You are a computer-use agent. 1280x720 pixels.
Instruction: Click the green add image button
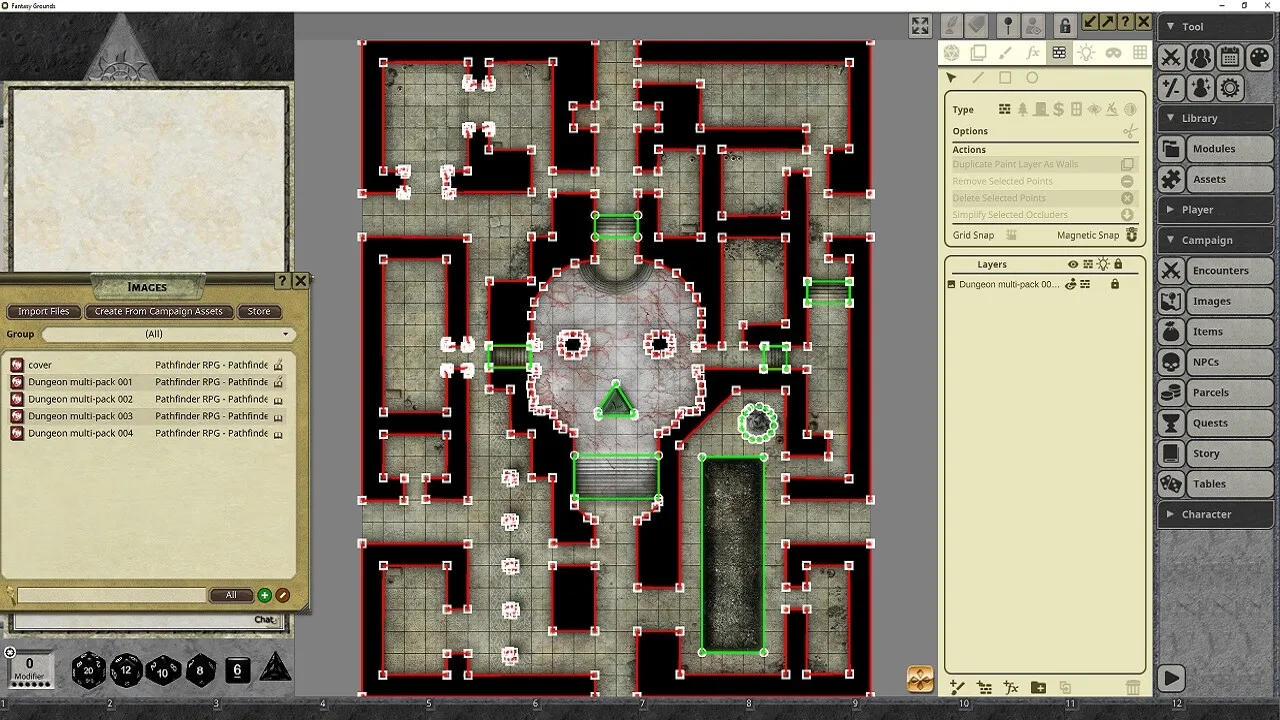pos(265,595)
